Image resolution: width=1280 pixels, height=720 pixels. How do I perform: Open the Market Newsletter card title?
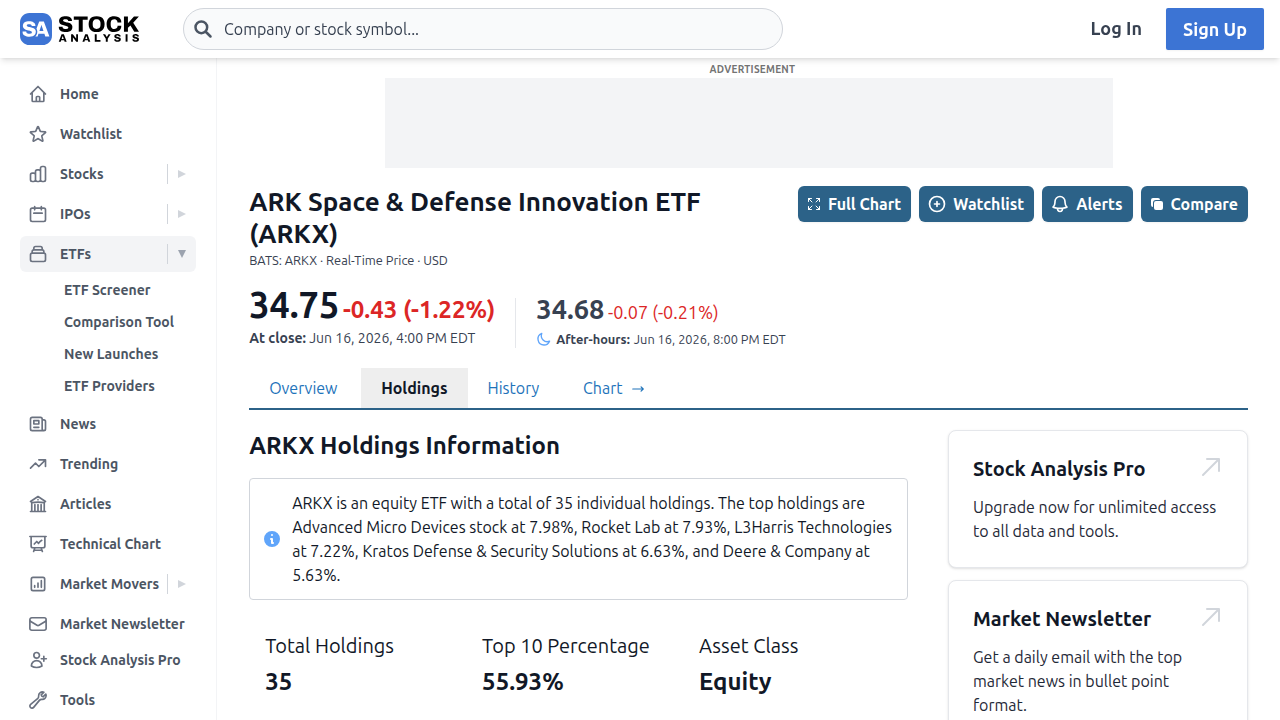click(x=1062, y=619)
